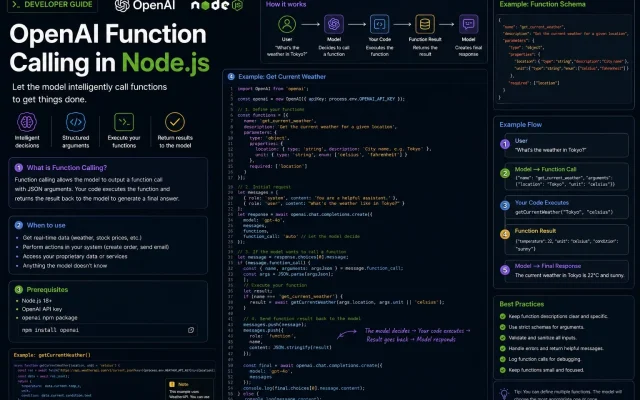Click the text The current weather in Tokyo is 22°C and sunny
Screen dimensions: 640x400
pyautogui.click(x=569, y=275)
